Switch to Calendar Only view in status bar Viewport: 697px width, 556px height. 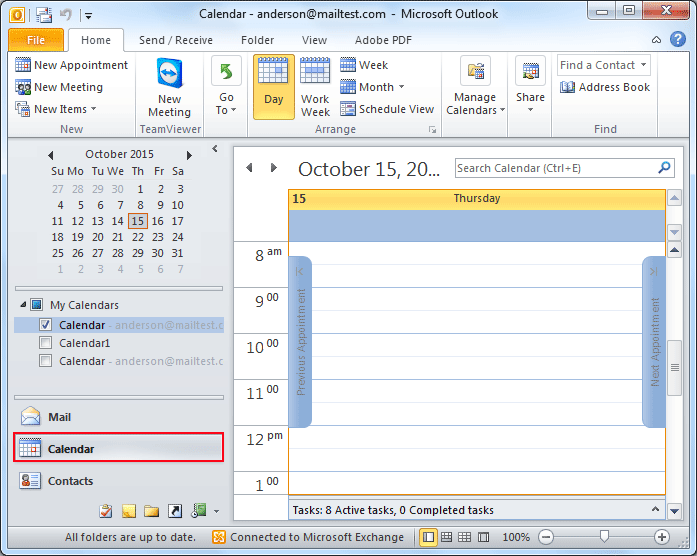465,537
